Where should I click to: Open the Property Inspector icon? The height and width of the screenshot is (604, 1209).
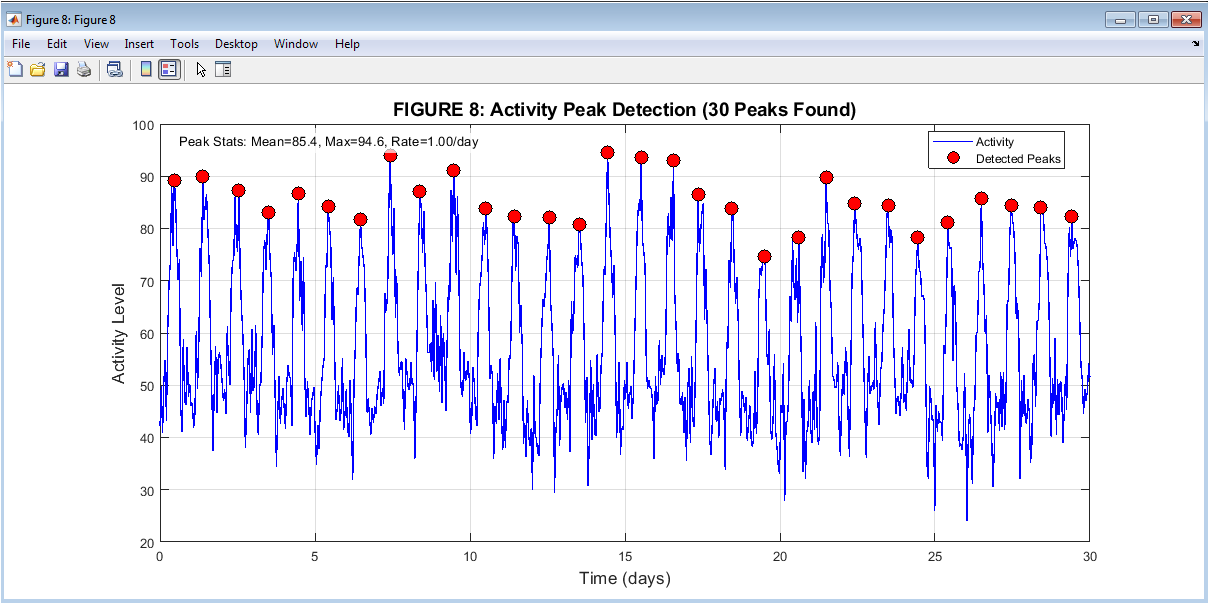[223, 69]
